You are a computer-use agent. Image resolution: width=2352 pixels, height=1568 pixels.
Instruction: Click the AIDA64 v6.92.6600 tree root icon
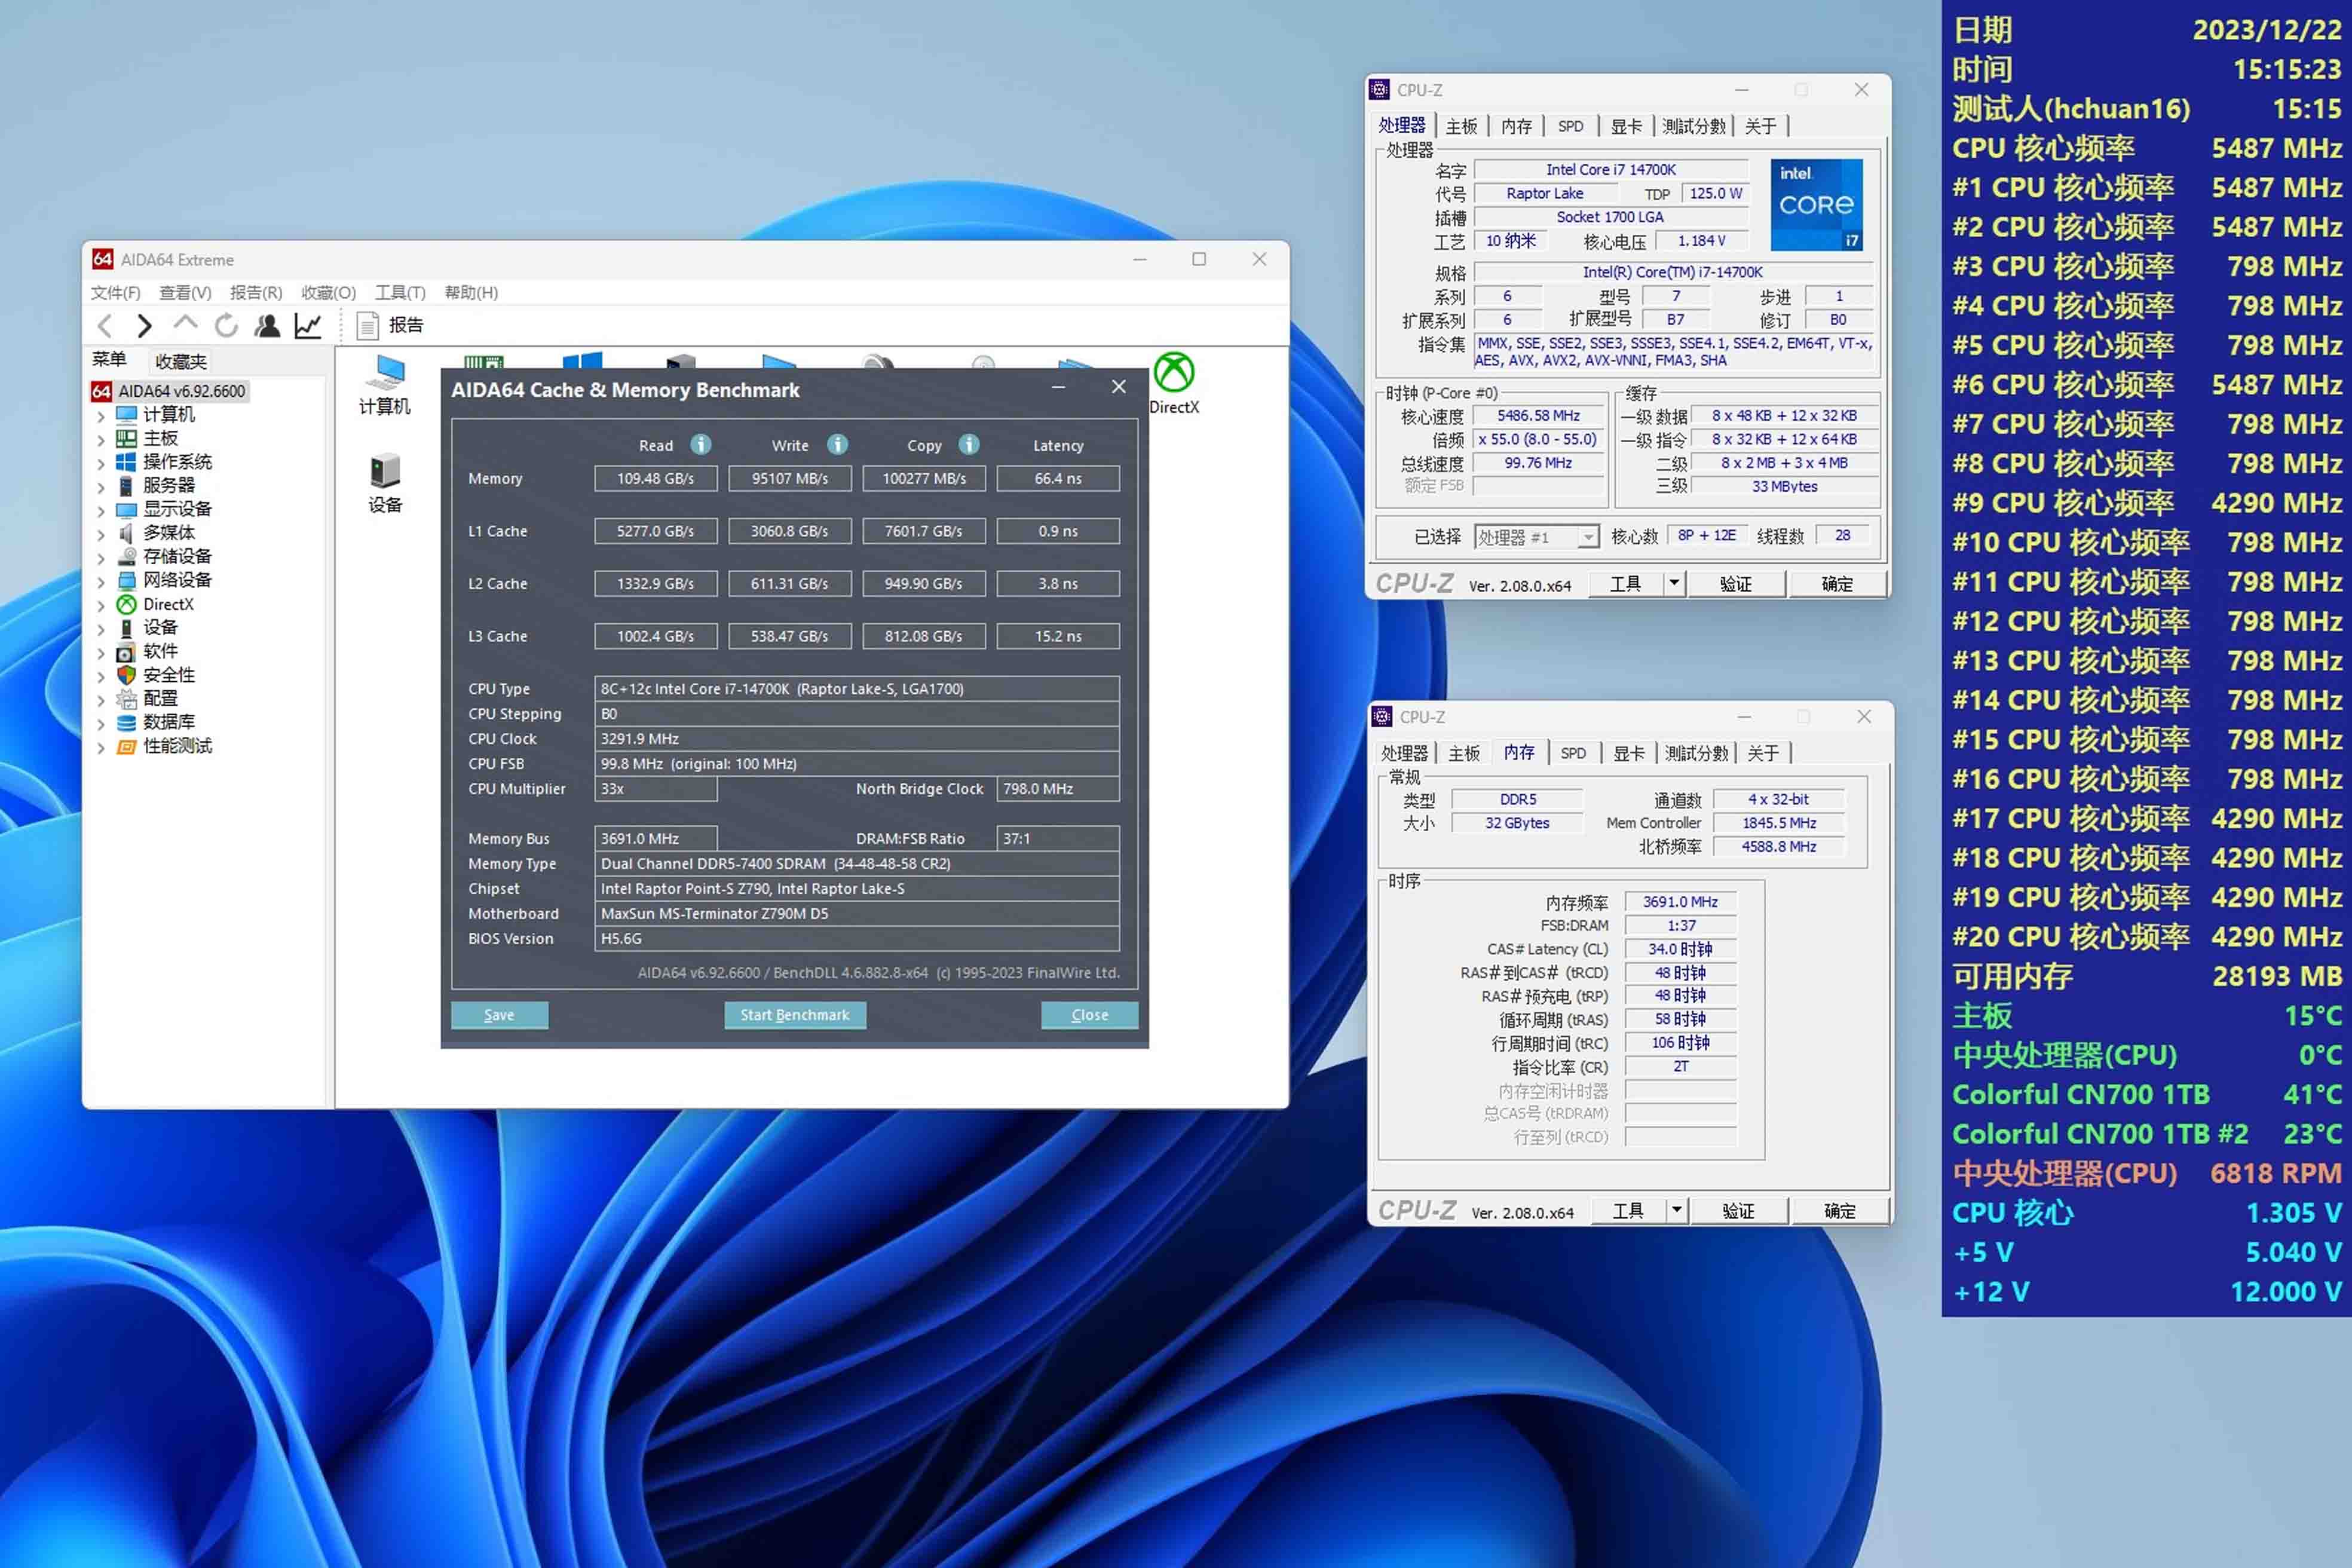101,391
